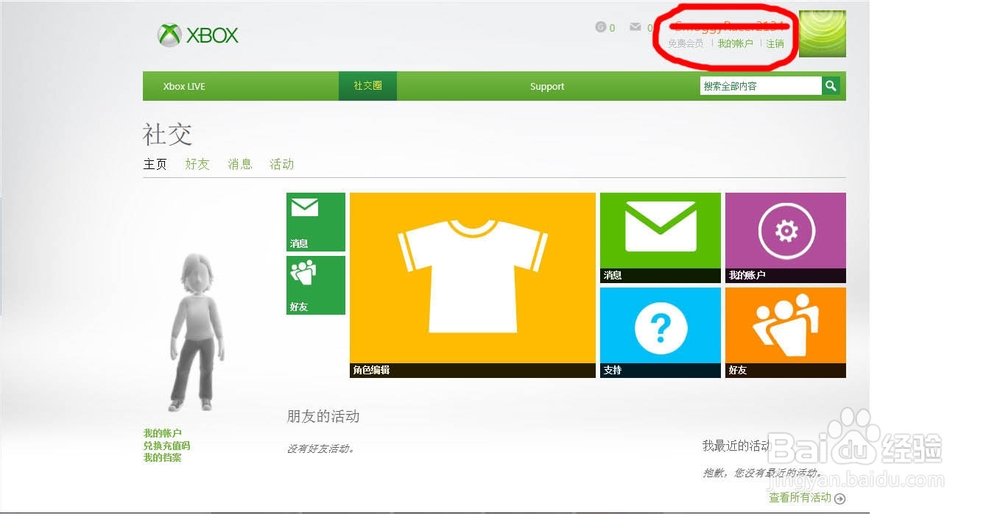Open the small green 消息 tile
This screenshot has height=514, width=1000.
(316, 222)
